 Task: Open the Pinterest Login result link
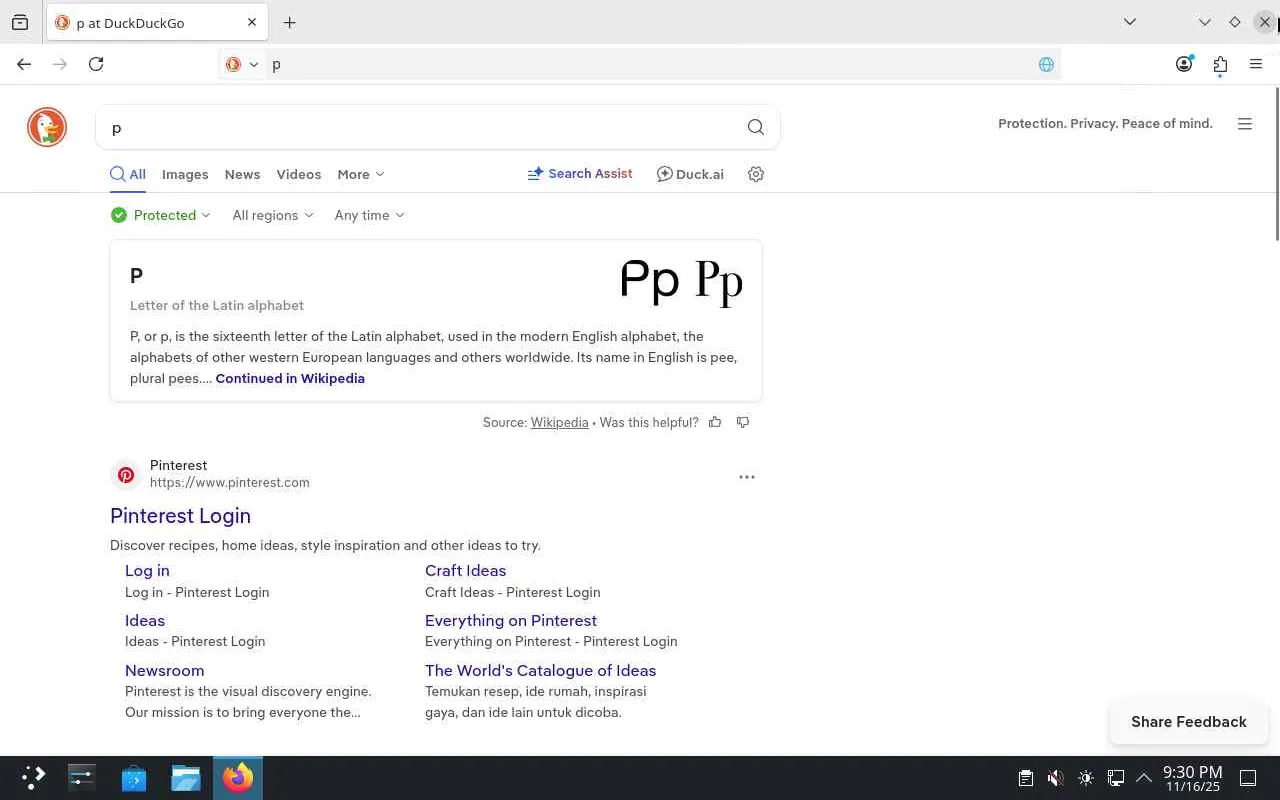tap(180, 516)
